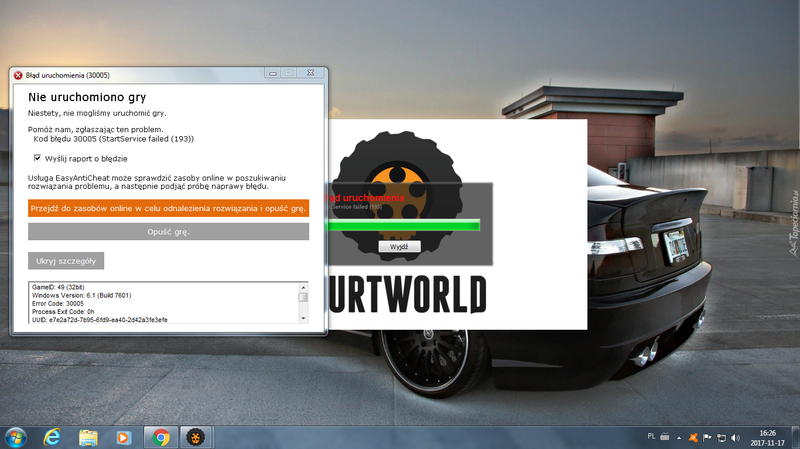The image size is (800, 449).
Task: Click the Show desktop strip
Action: coord(796,438)
